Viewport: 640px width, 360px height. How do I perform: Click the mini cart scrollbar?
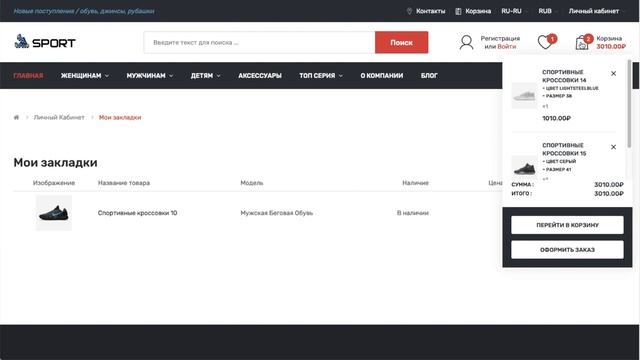pos(629,104)
